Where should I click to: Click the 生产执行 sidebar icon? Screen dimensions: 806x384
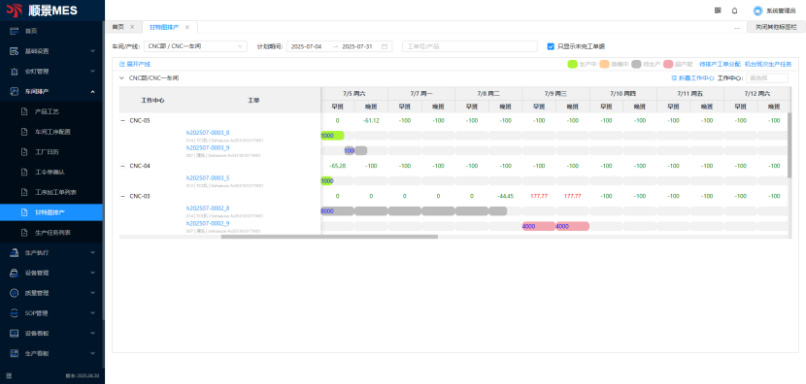(x=15, y=252)
